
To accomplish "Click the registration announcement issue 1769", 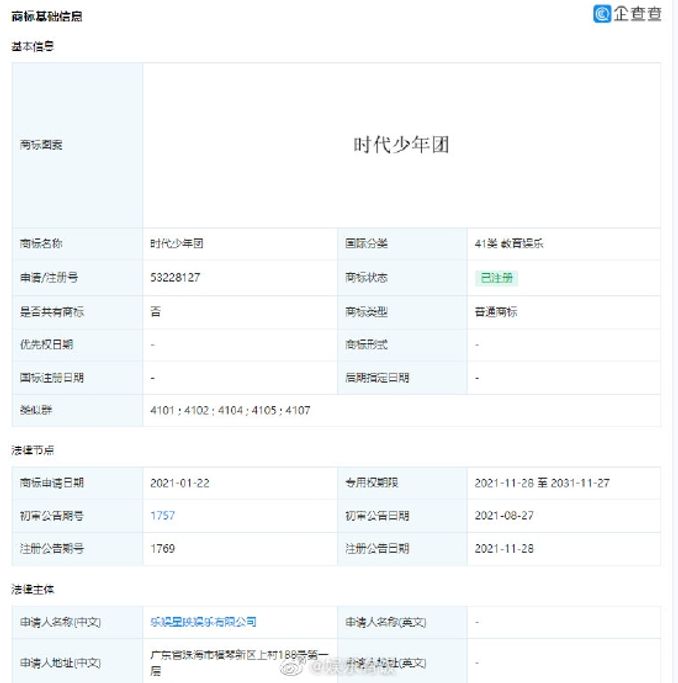I will coord(162,549).
